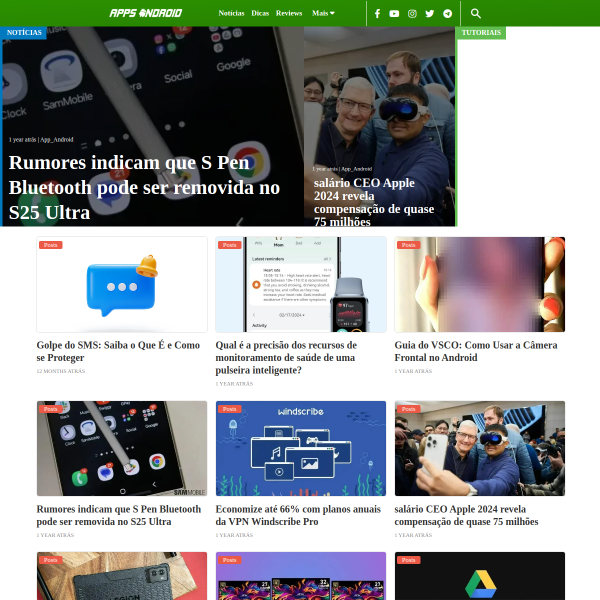This screenshot has height=600, width=600.
Task: Open the Telegram channel icon
Action: [447, 14]
